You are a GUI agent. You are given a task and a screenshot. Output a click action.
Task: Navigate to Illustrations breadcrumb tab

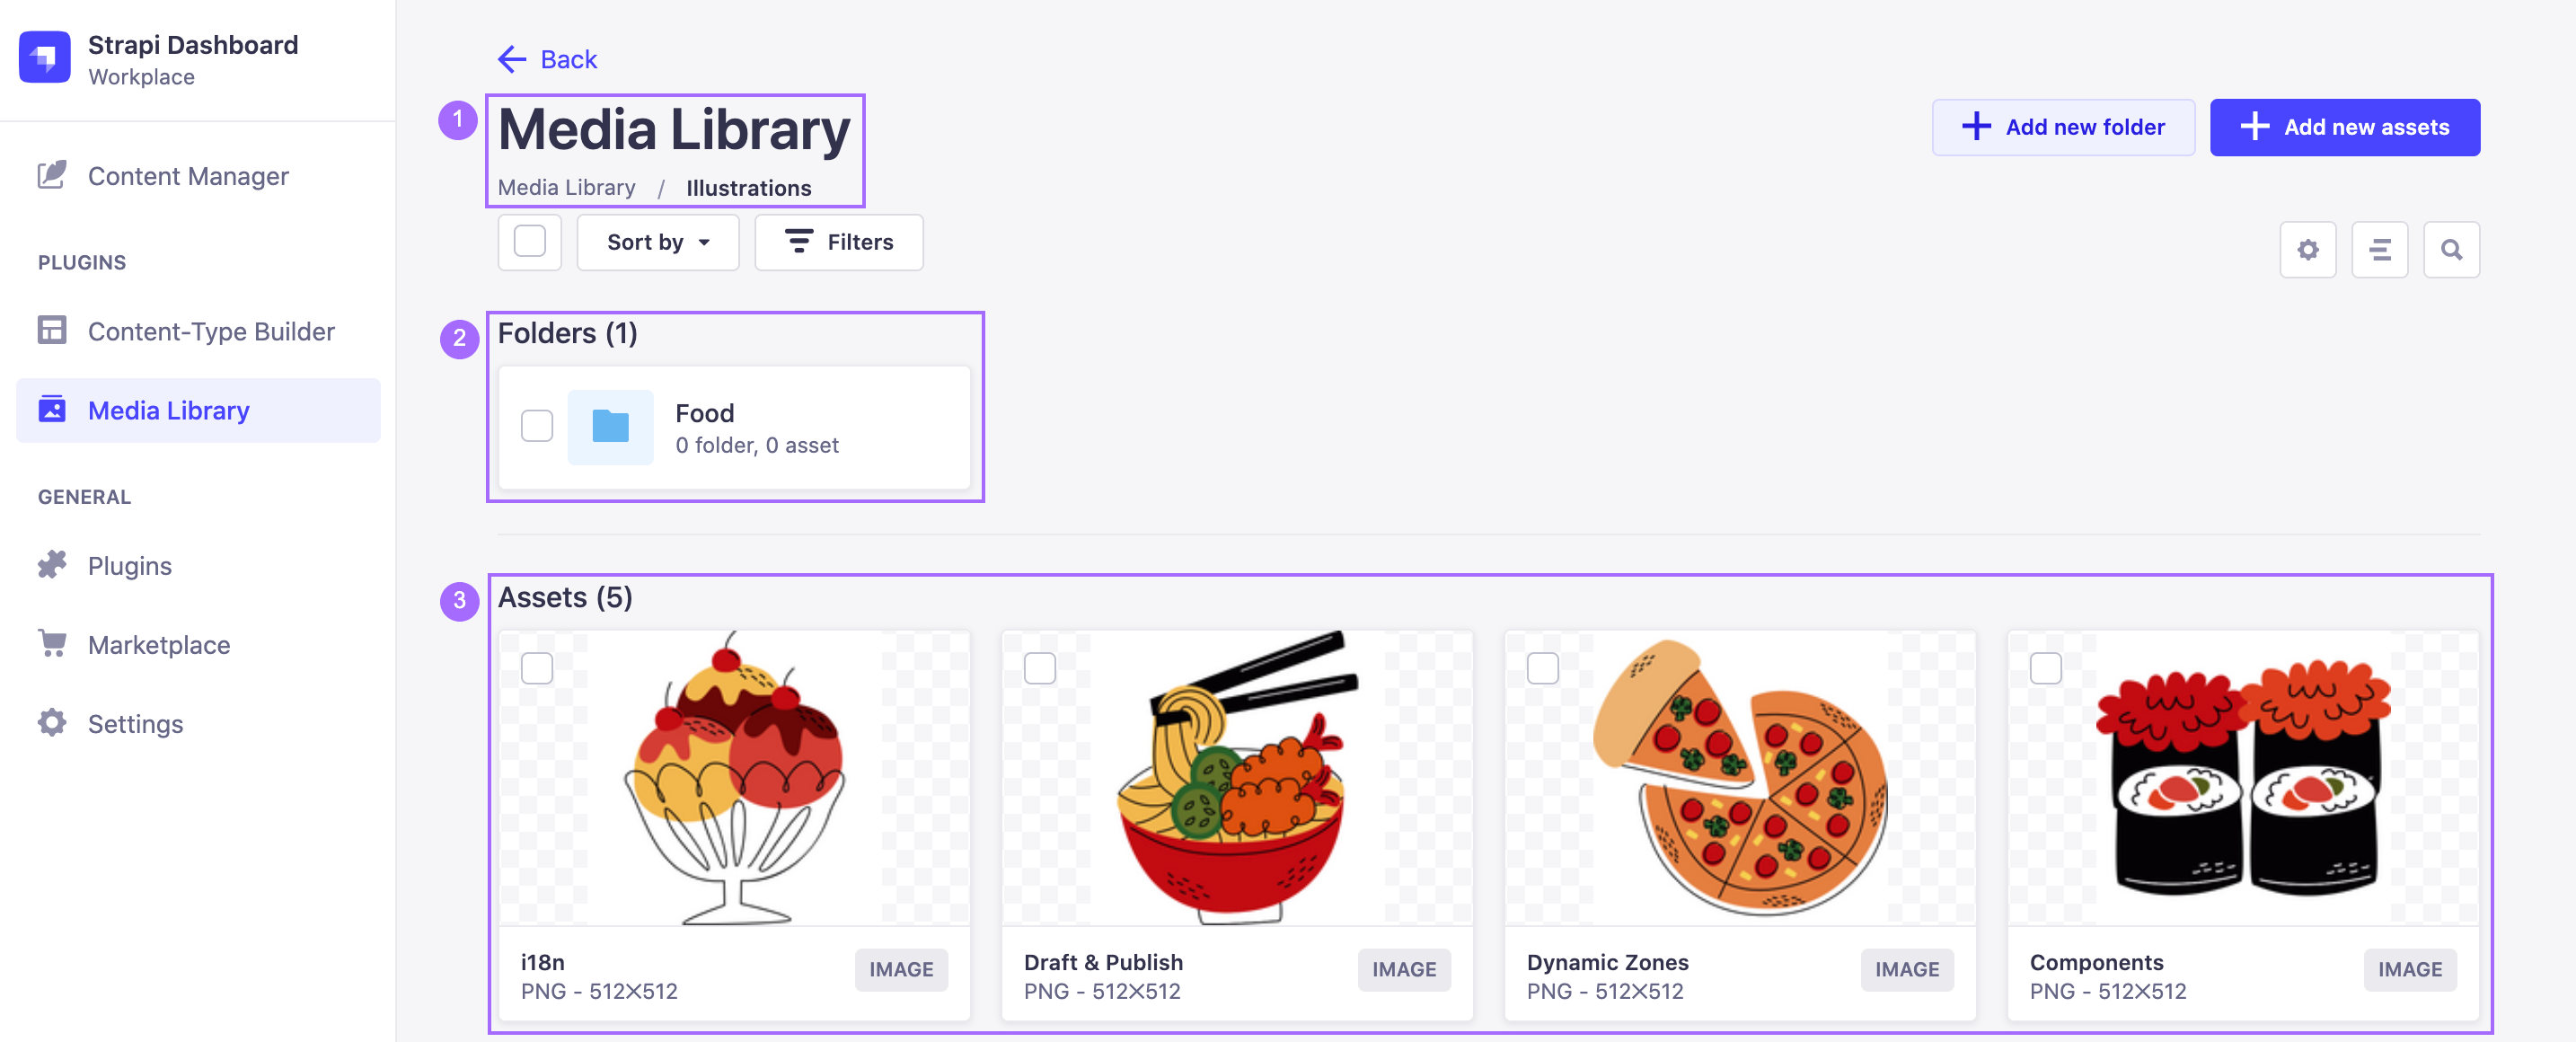tap(747, 186)
